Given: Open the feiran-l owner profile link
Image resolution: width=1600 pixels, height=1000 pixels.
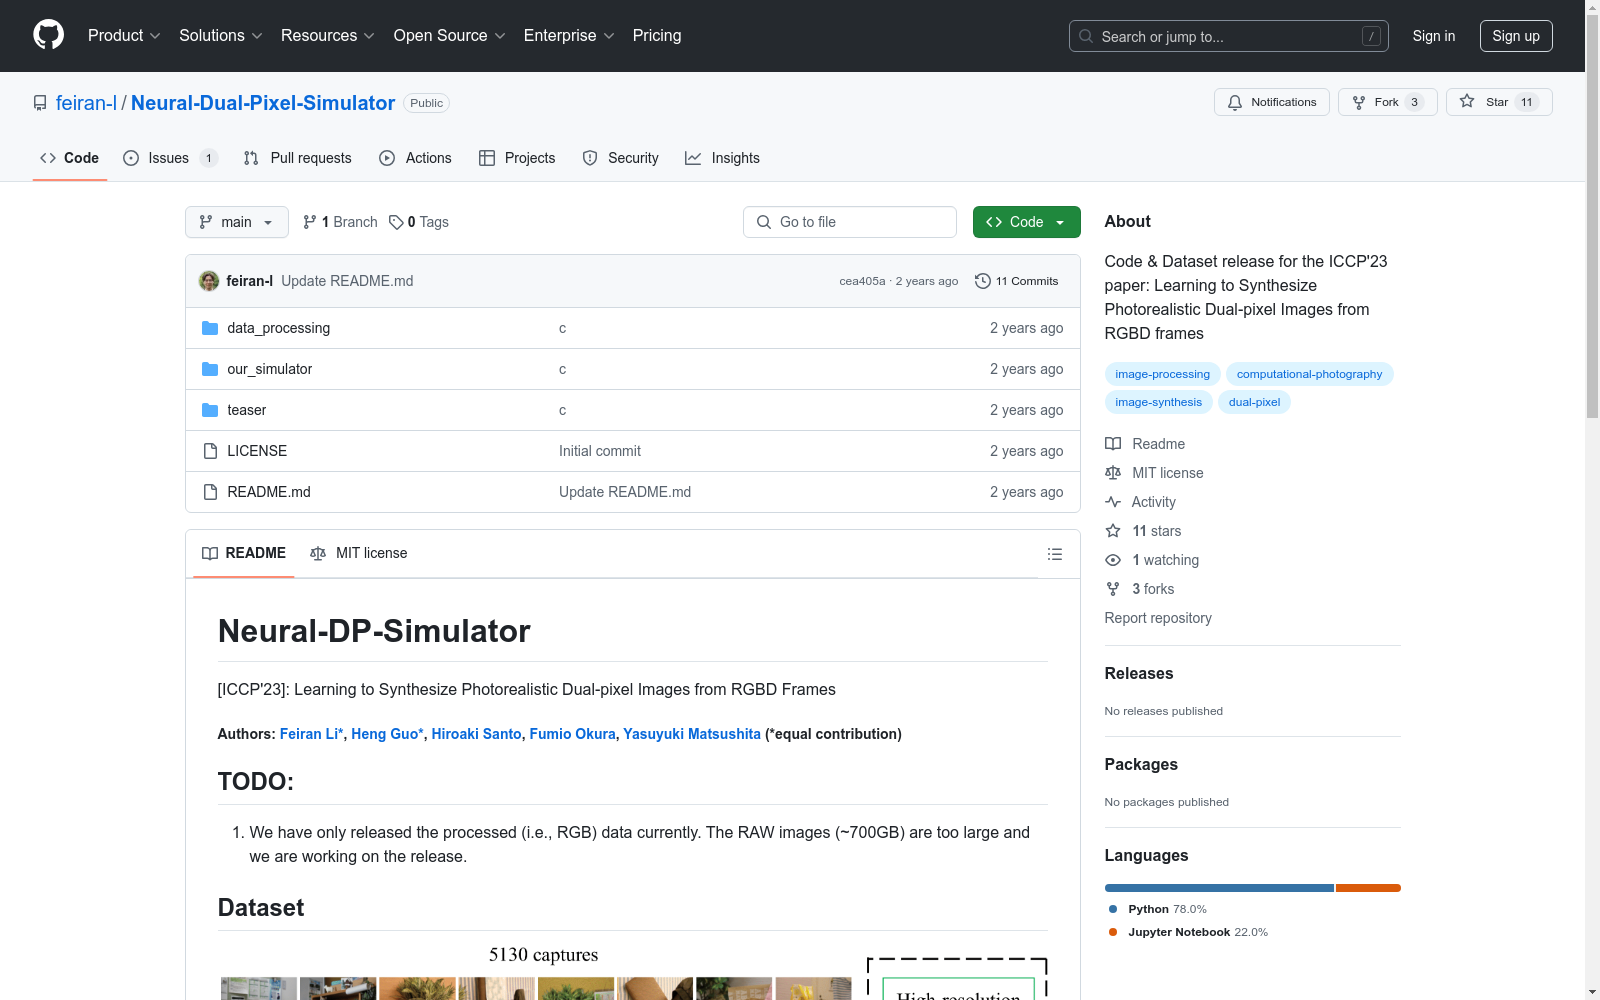Looking at the screenshot, I should coord(86,103).
